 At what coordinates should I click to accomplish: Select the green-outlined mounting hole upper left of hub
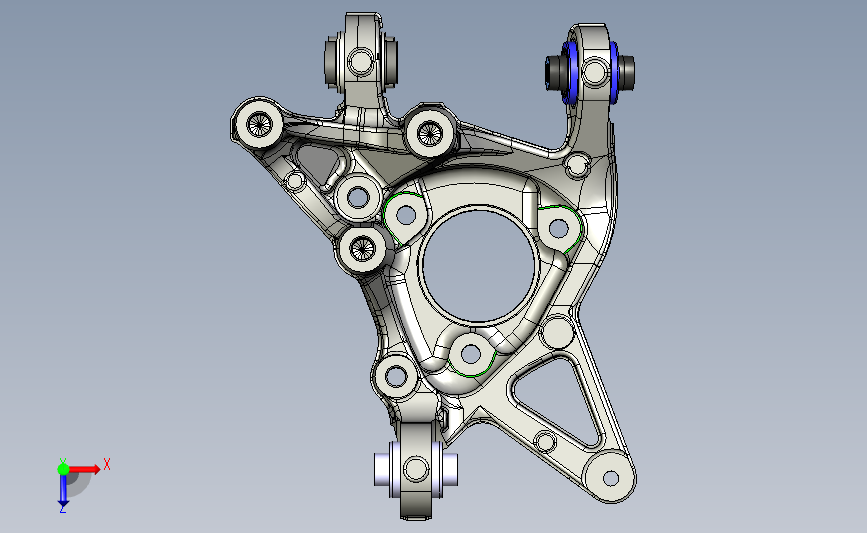coord(406,215)
